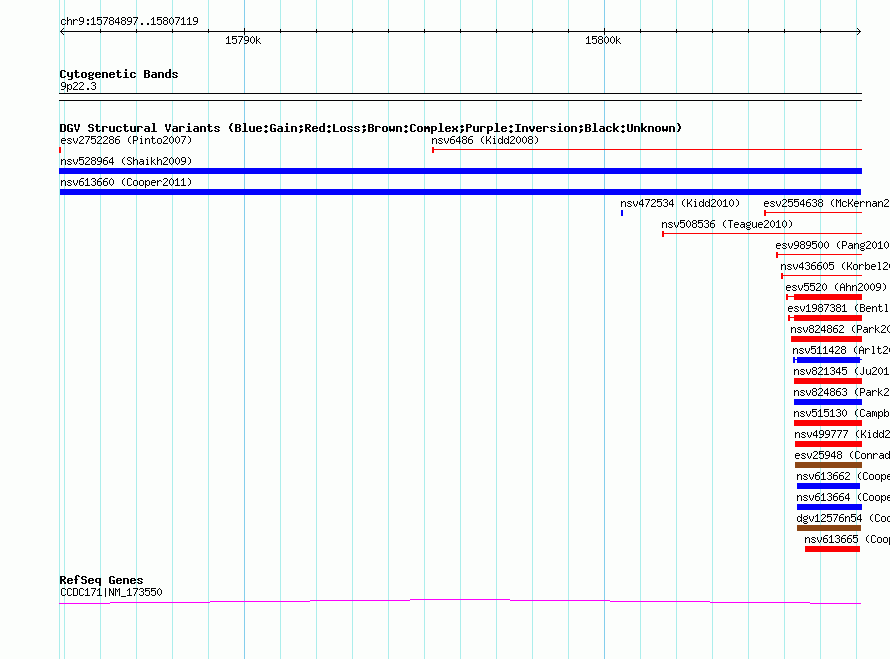Click the brown dgv12576n54 complex bar
The height and width of the screenshot is (659, 890).
(x=829, y=528)
